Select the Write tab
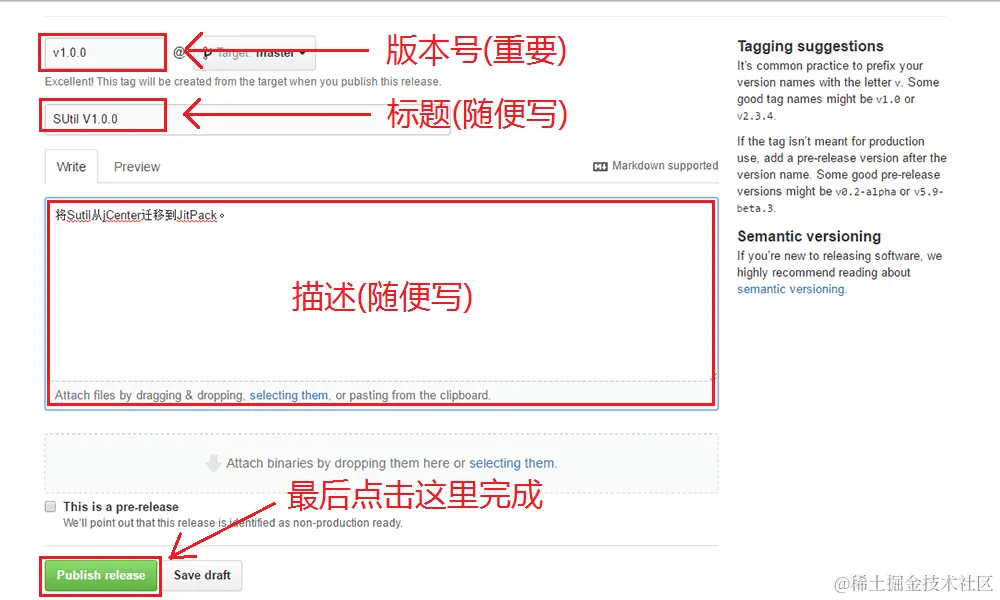 (x=71, y=166)
